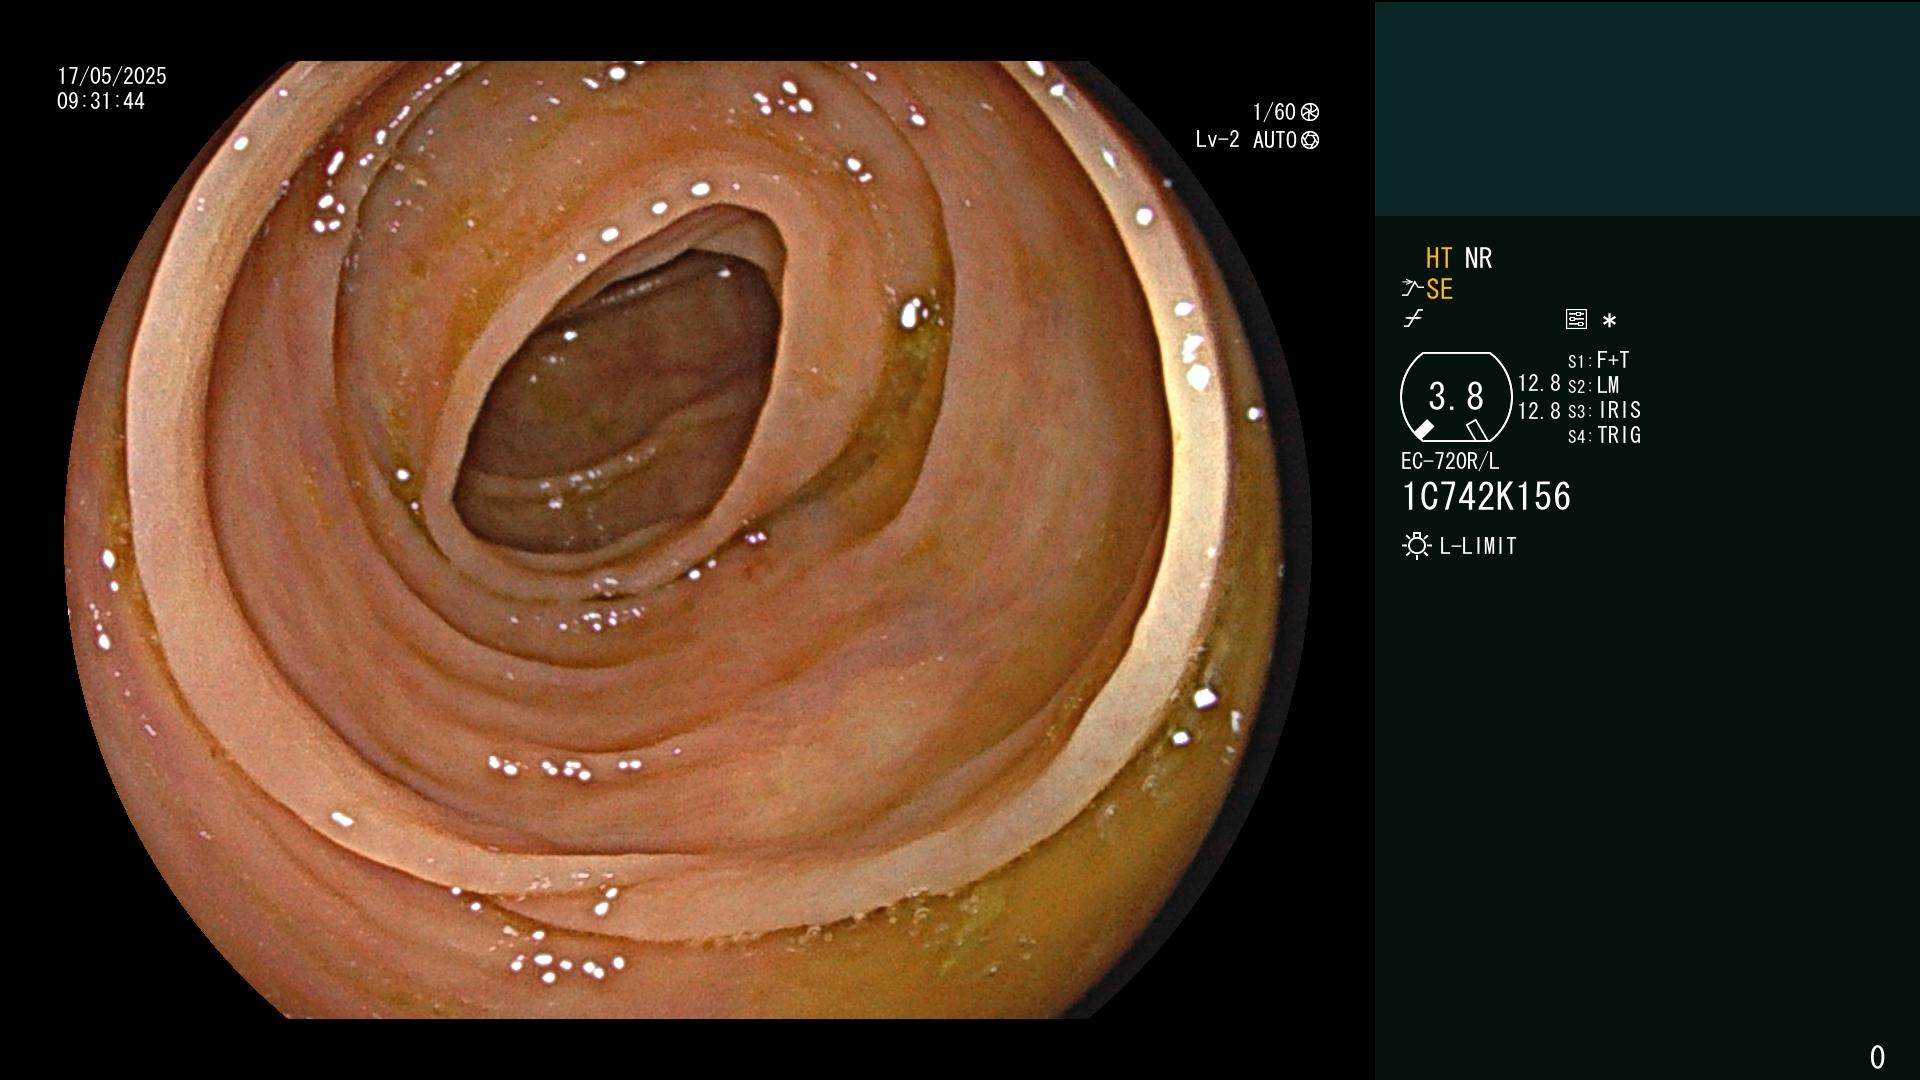Click the filled channel marker in scope diagram
The height and width of the screenshot is (1080, 1920).
tap(1424, 430)
